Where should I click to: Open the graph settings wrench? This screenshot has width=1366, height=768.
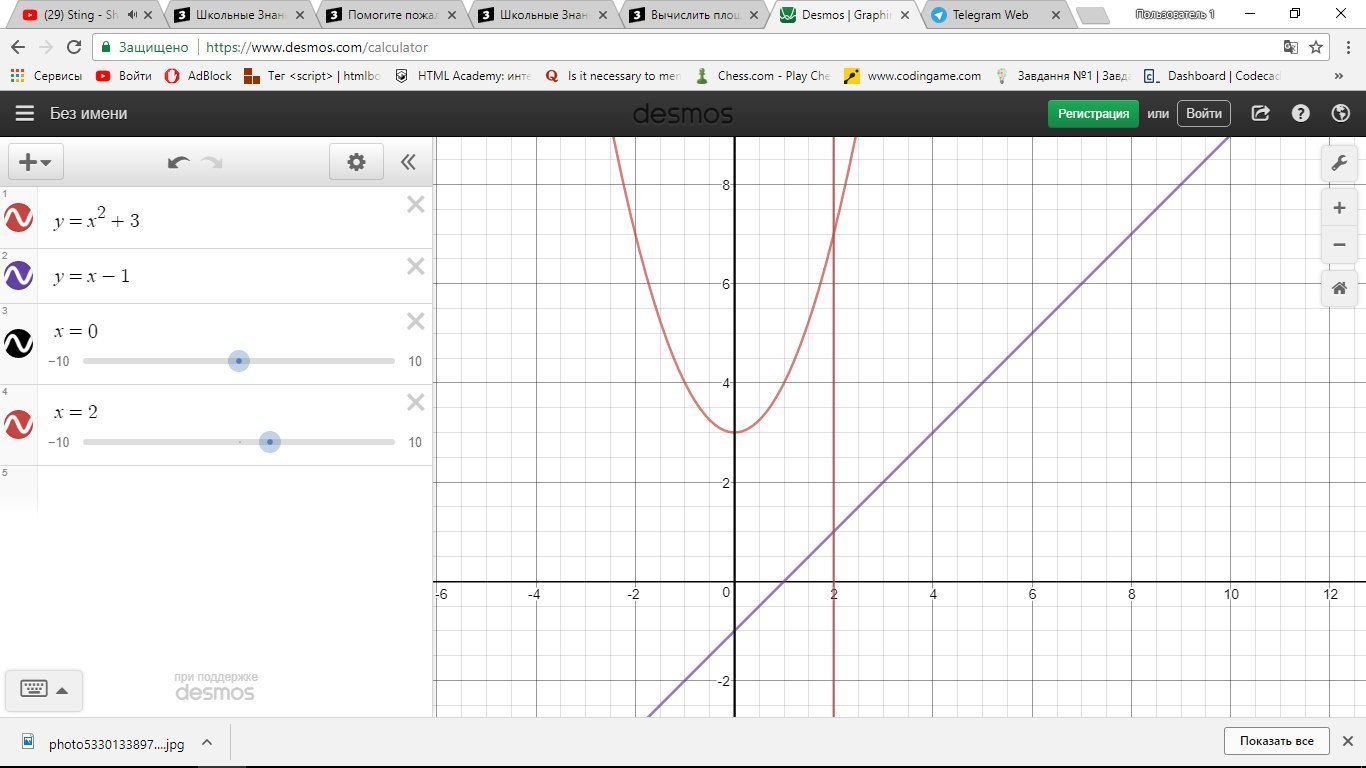1340,163
